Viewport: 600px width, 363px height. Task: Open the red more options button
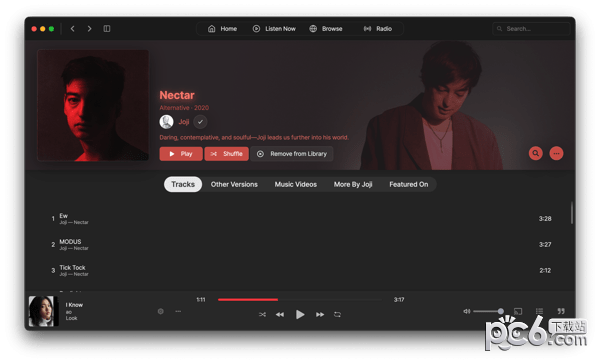pos(556,153)
